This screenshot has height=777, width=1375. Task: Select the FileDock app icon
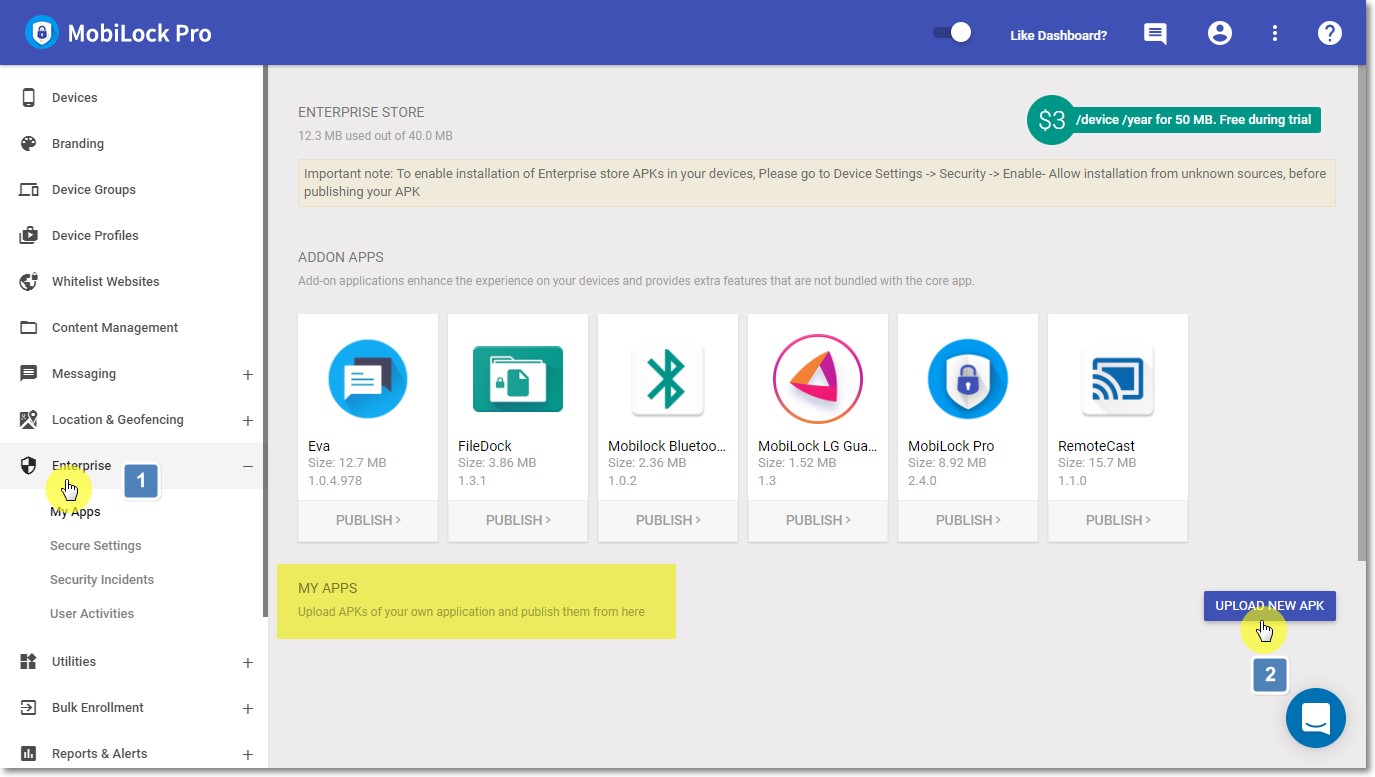518,379
